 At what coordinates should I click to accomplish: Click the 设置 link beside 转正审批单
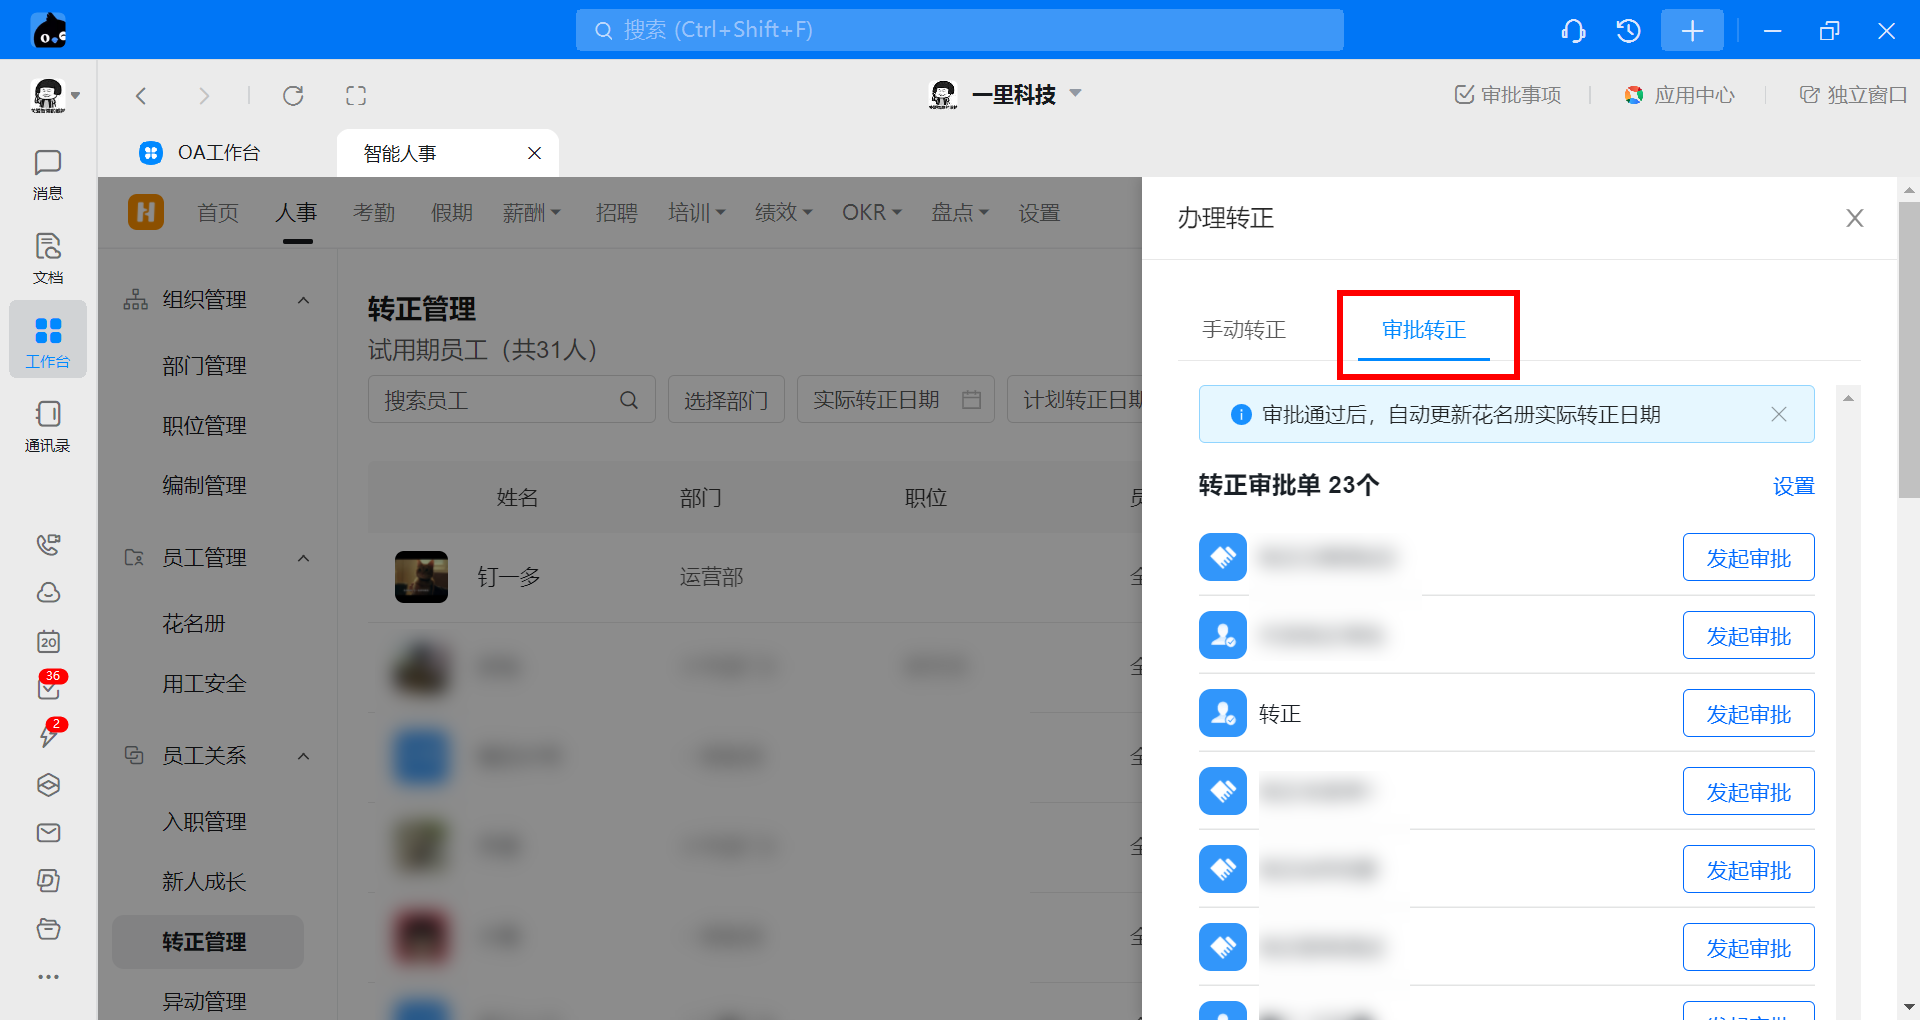click(1793, 486)
